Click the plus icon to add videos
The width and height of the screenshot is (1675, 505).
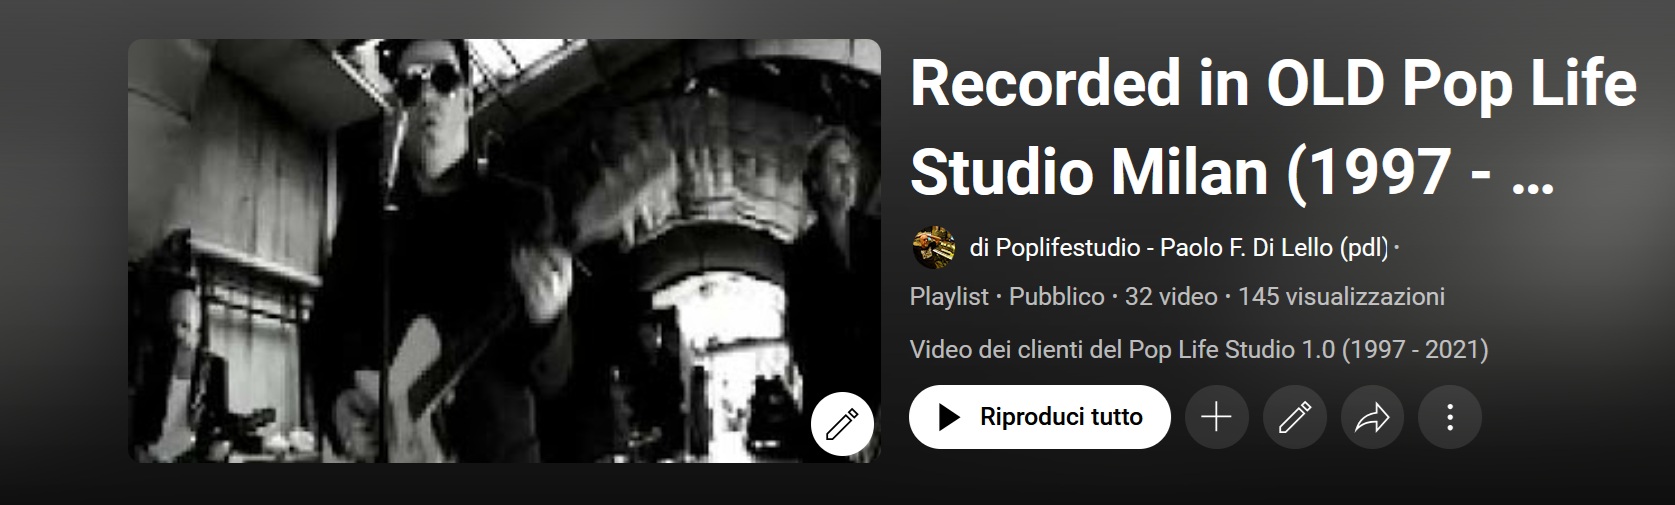(1216, 417)
